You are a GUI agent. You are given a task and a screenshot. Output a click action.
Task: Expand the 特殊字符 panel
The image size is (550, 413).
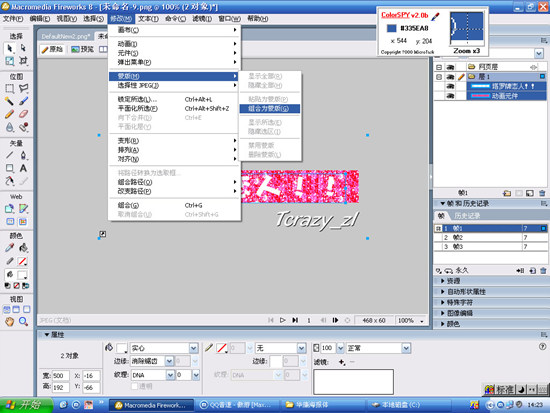pyautogui.click(x=443, y=302)
